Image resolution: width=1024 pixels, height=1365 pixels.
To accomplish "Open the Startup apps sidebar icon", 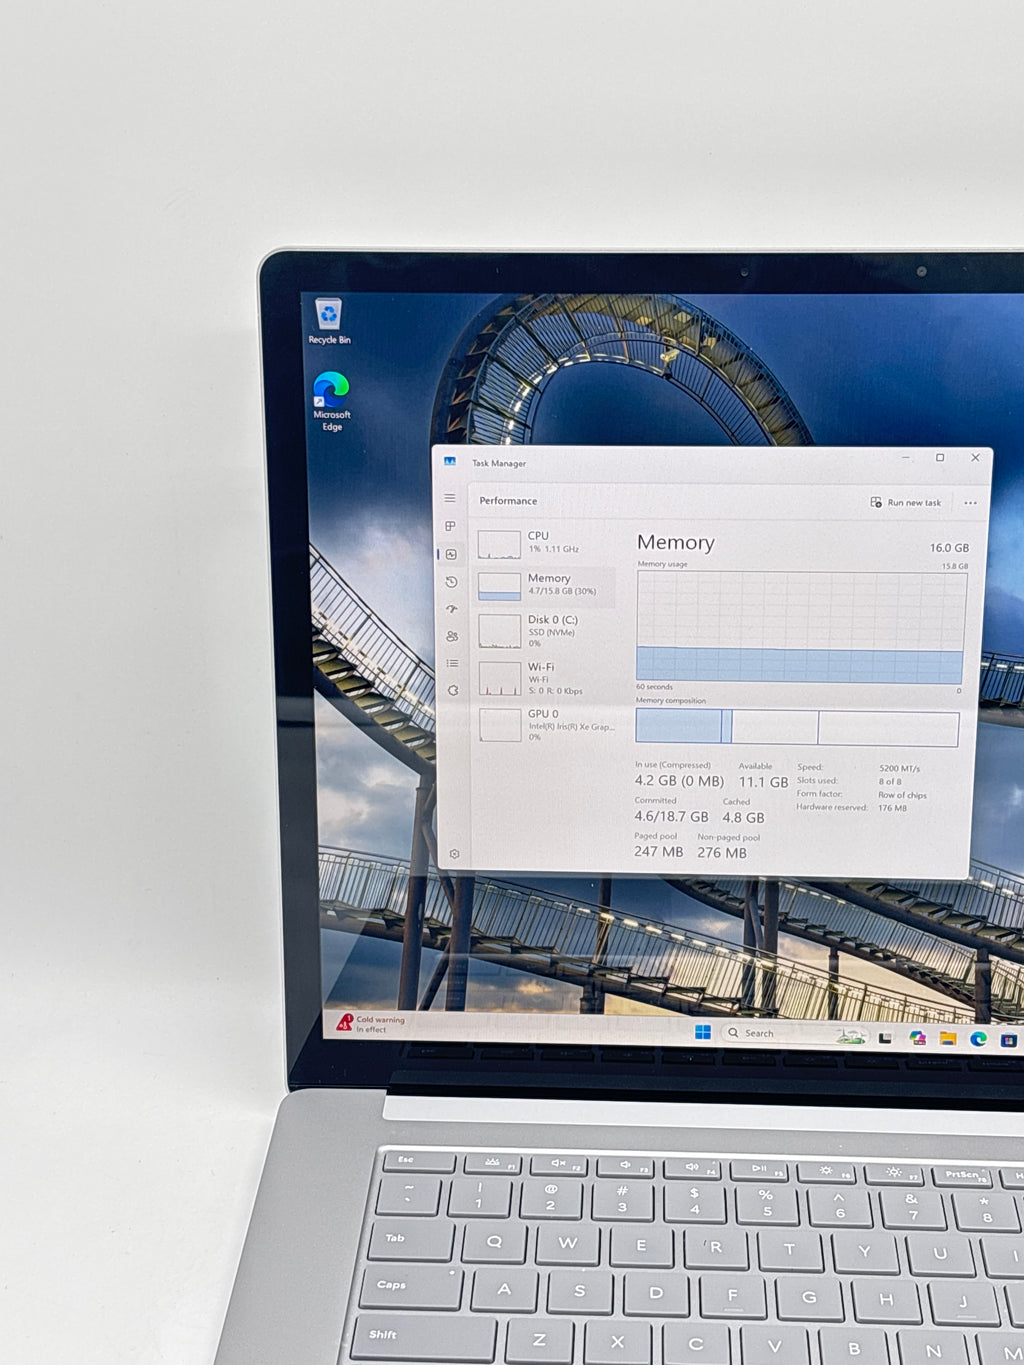I will (x=452, y=609).
